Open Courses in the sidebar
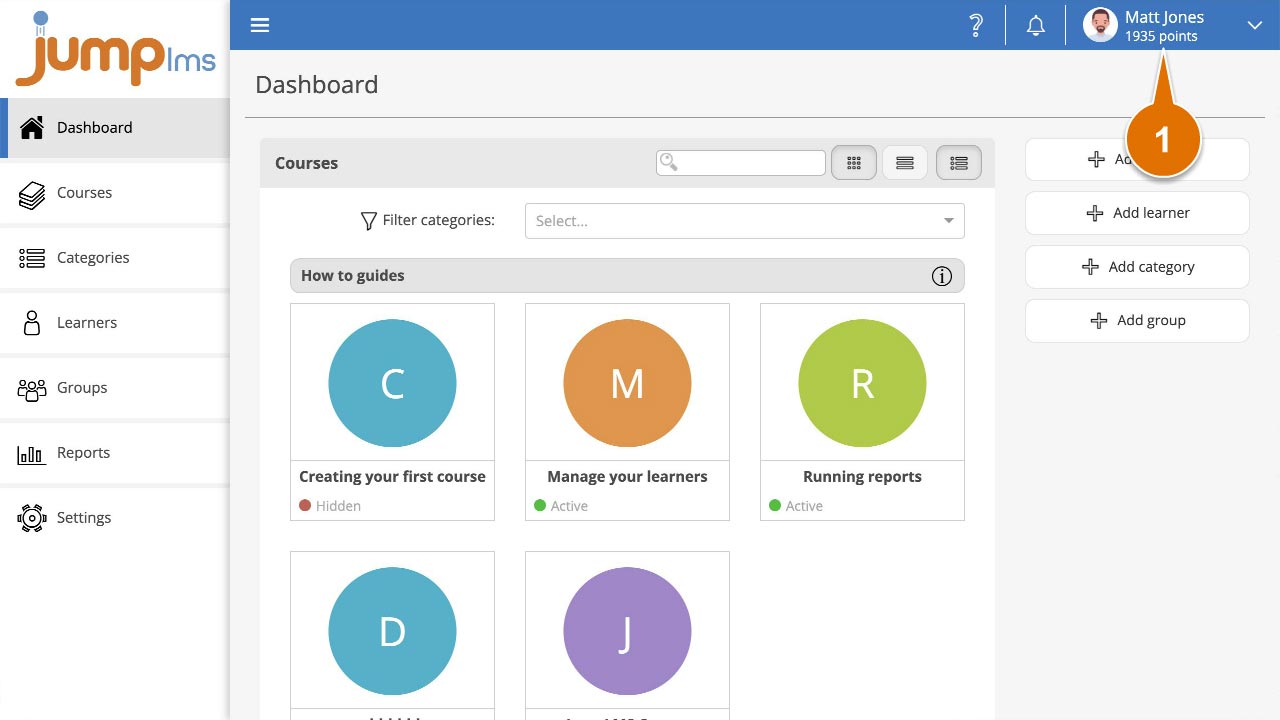Image resolution: width=1280 pixels, height=720 pixels. pos(115,193)
